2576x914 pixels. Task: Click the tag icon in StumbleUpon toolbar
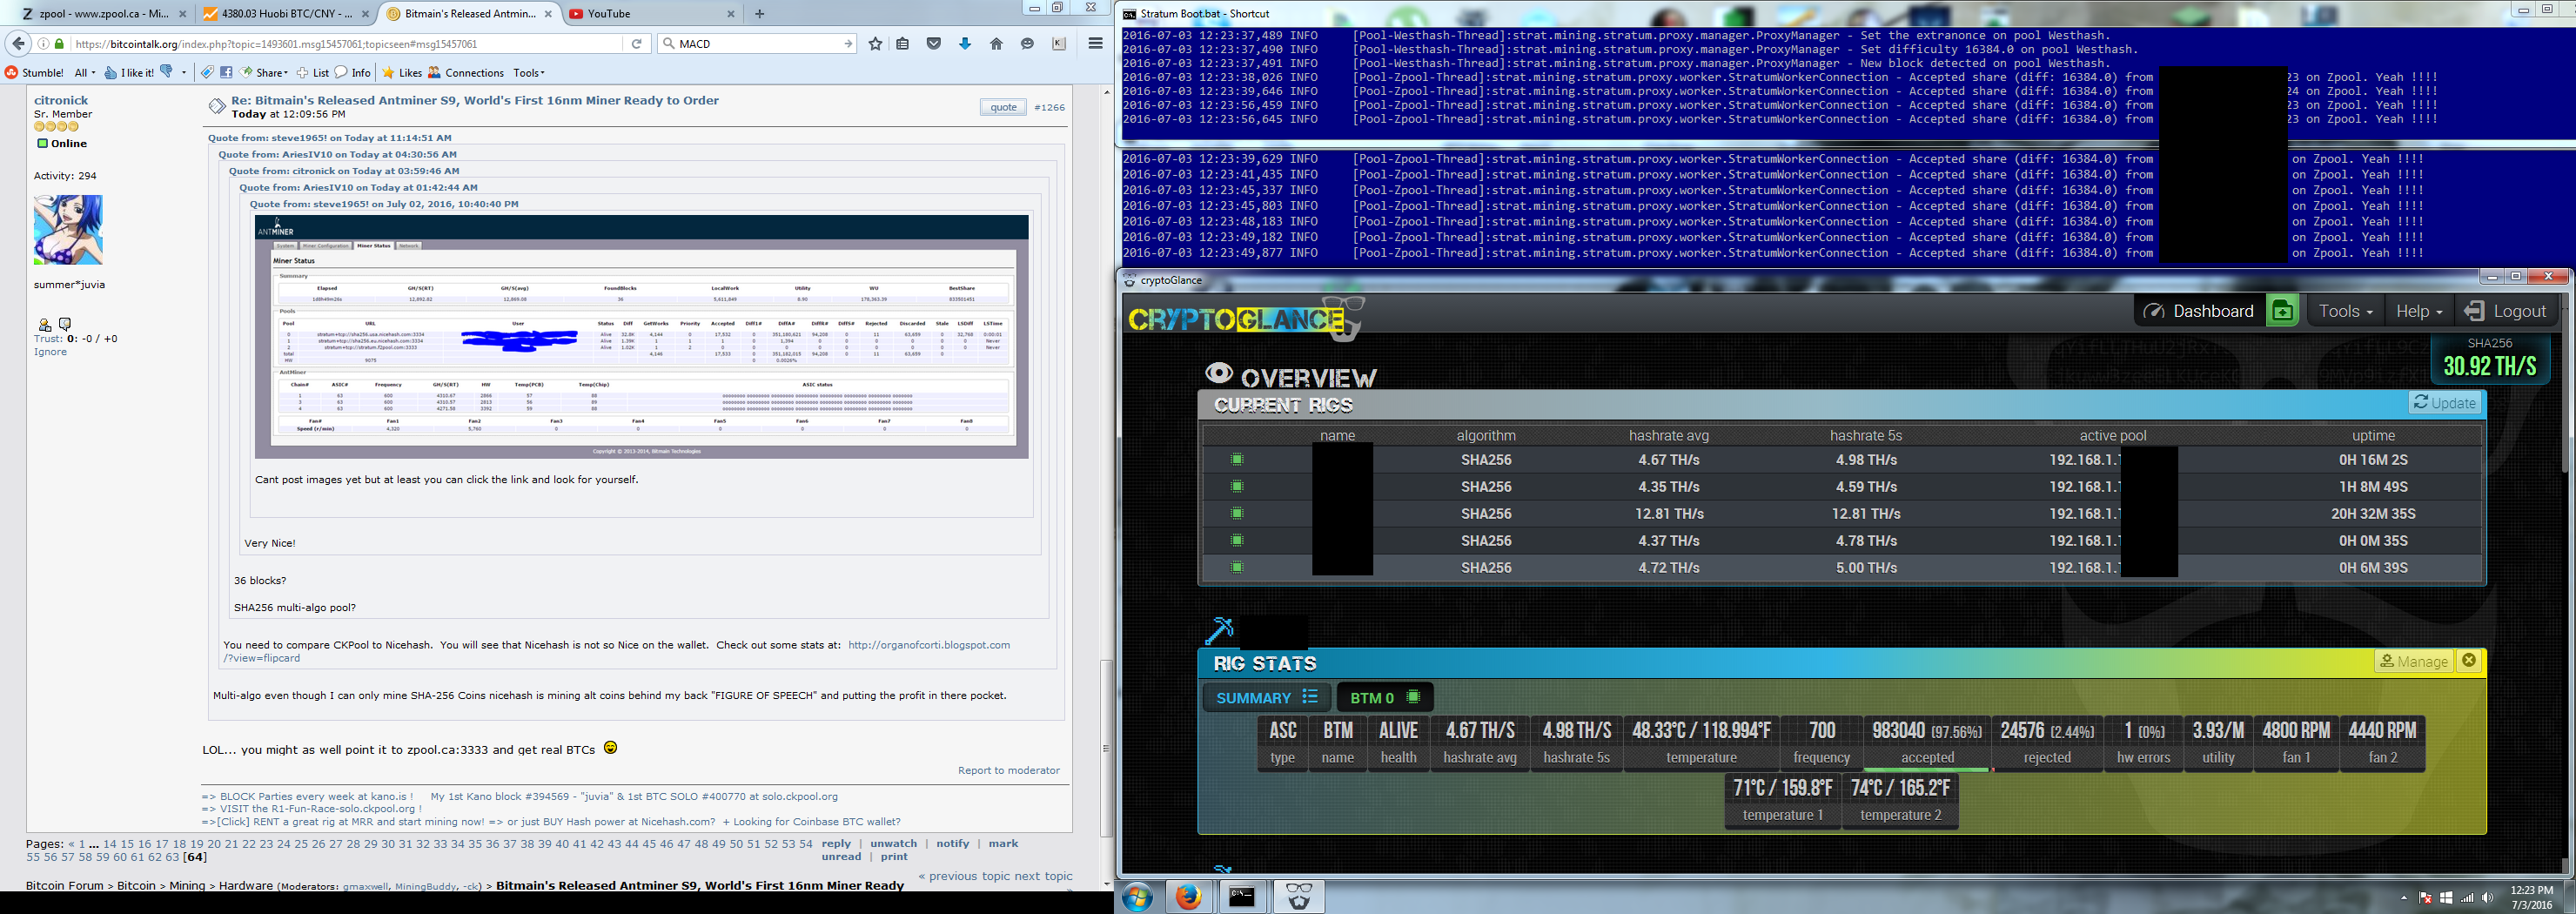coord(207,72)
